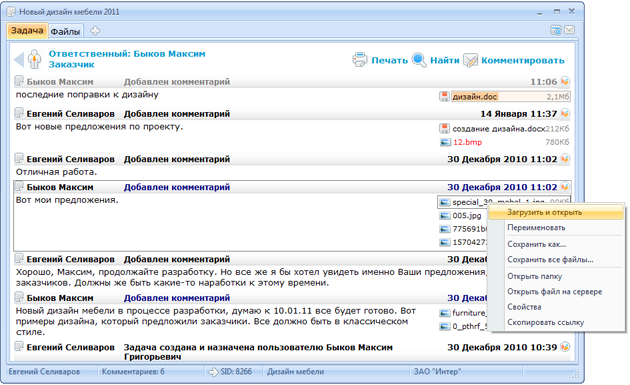
Task: Click the Евгений Селиваров status bar entry
Action: [x=44, y=372]
